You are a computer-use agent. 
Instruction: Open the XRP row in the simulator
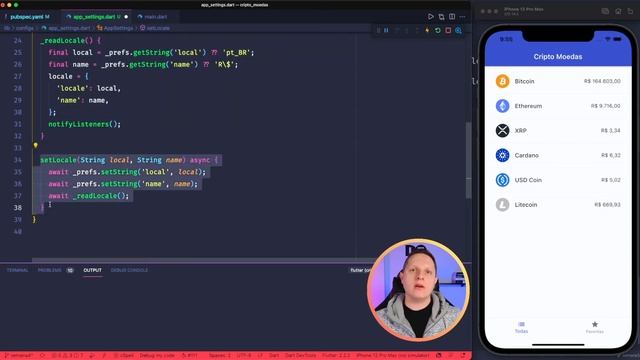click(x=558, y=131)
